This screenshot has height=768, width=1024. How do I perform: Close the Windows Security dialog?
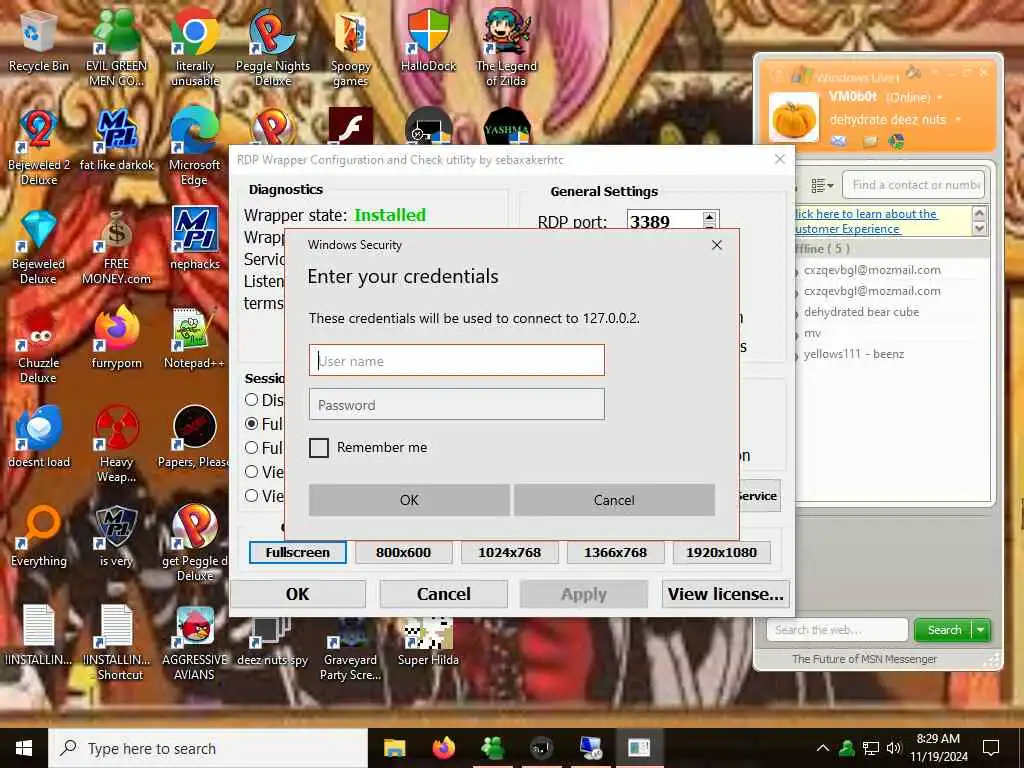click(716, 245)
